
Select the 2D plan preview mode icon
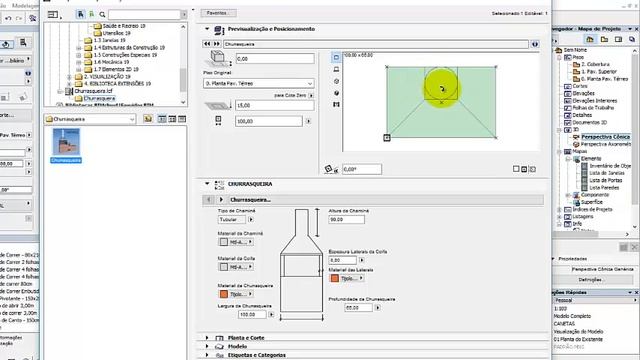tap(336, 58)
